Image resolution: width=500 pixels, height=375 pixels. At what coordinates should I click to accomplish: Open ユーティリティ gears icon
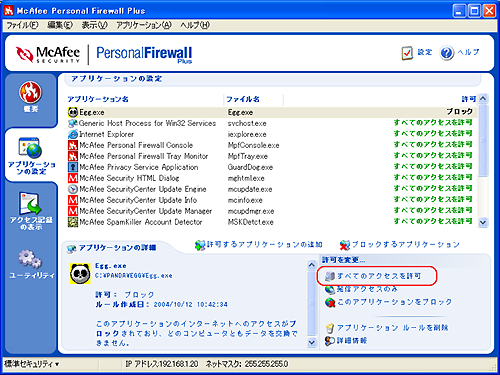[x=30, y=259]
